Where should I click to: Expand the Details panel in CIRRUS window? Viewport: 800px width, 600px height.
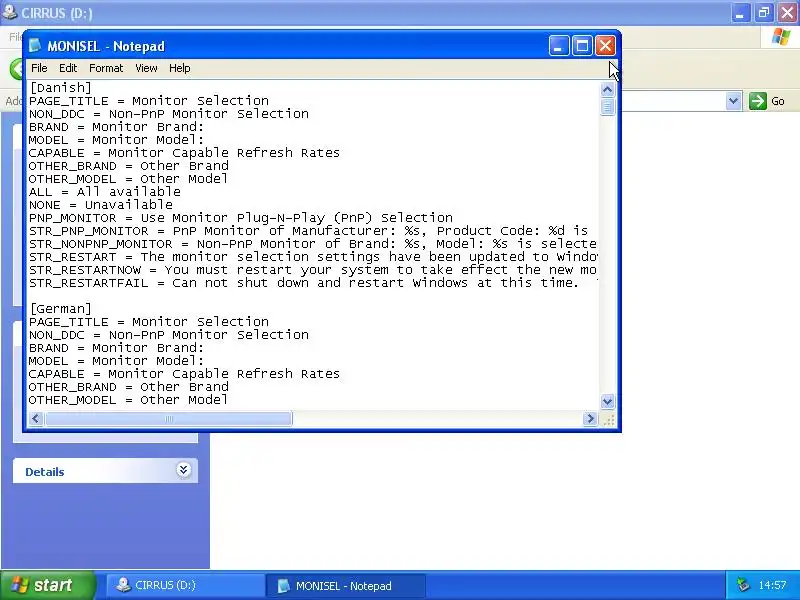(x=183, y=470)
